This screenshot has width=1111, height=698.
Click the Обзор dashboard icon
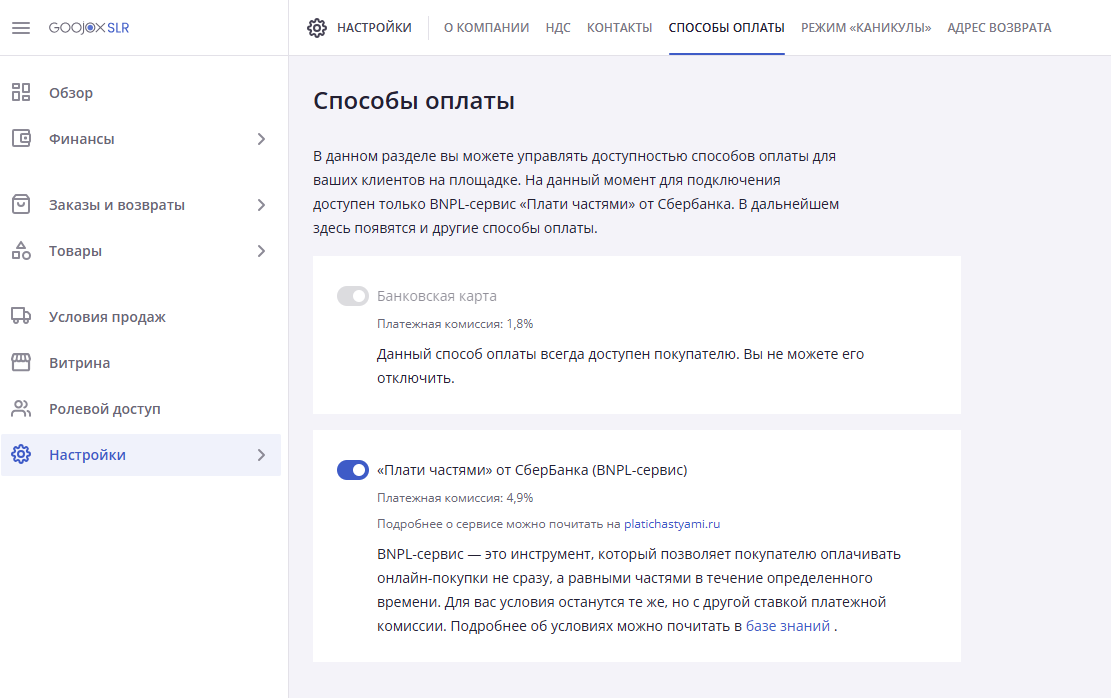[x=21, y=93]
